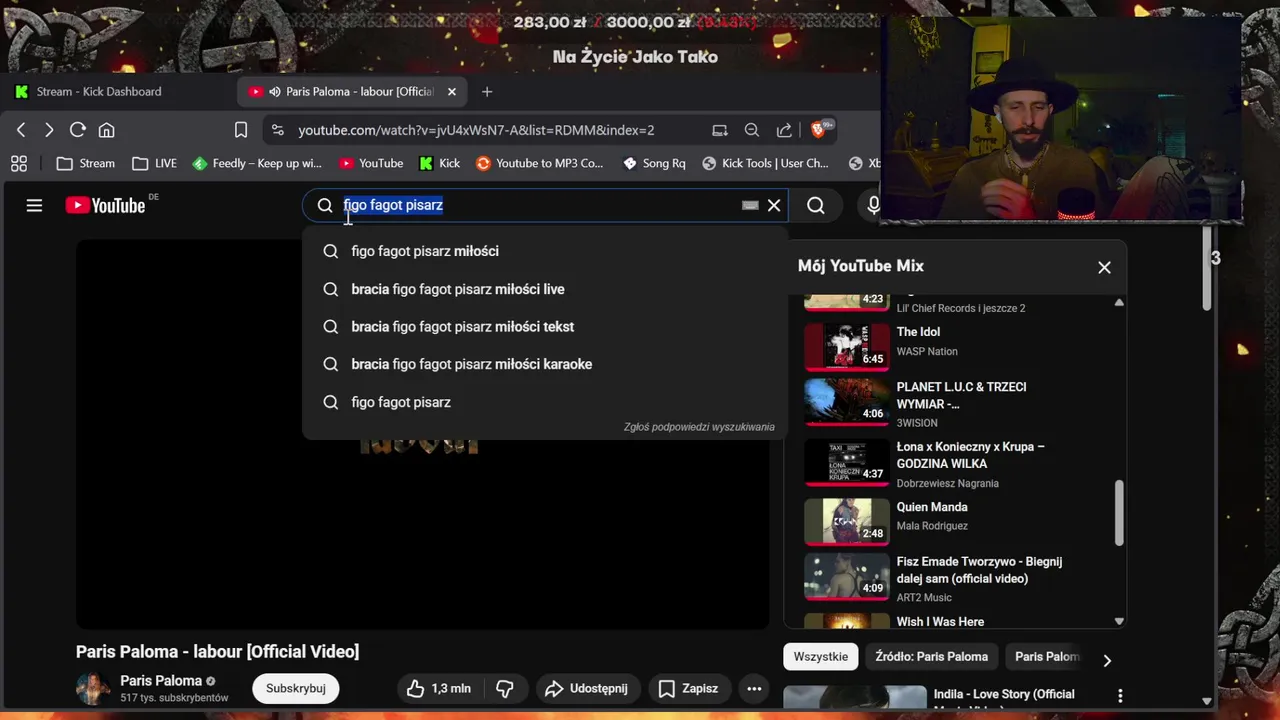Go to YouTube home via logo

click(106, 205)
